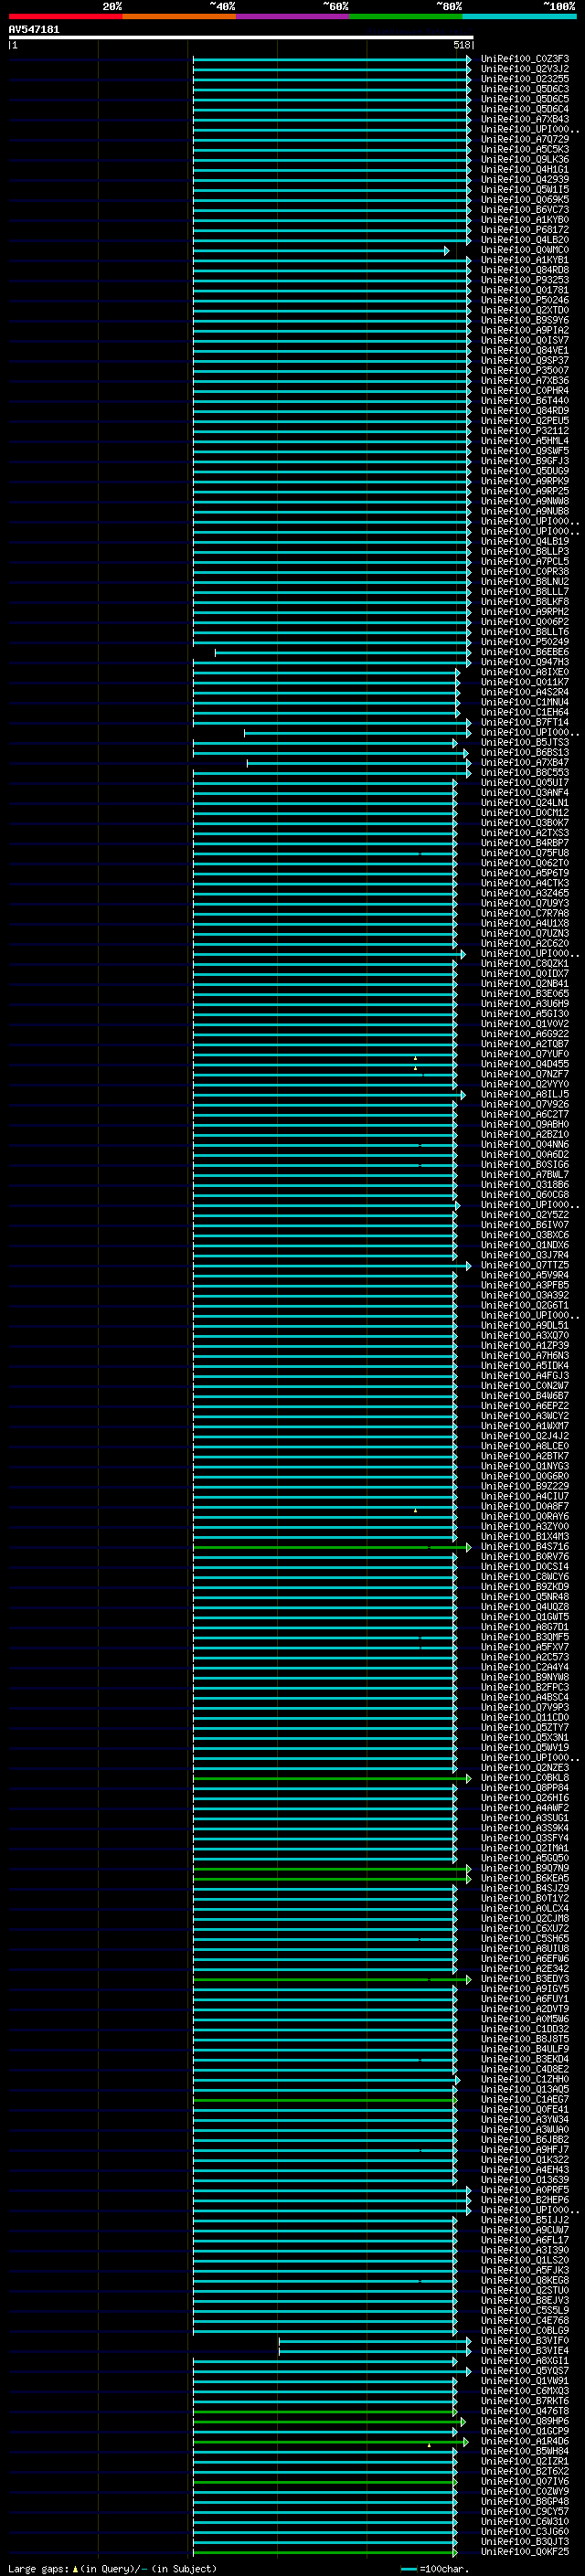Click the purple ~60% identity legend segment
585x2576 pixels.
pos(293,16)
